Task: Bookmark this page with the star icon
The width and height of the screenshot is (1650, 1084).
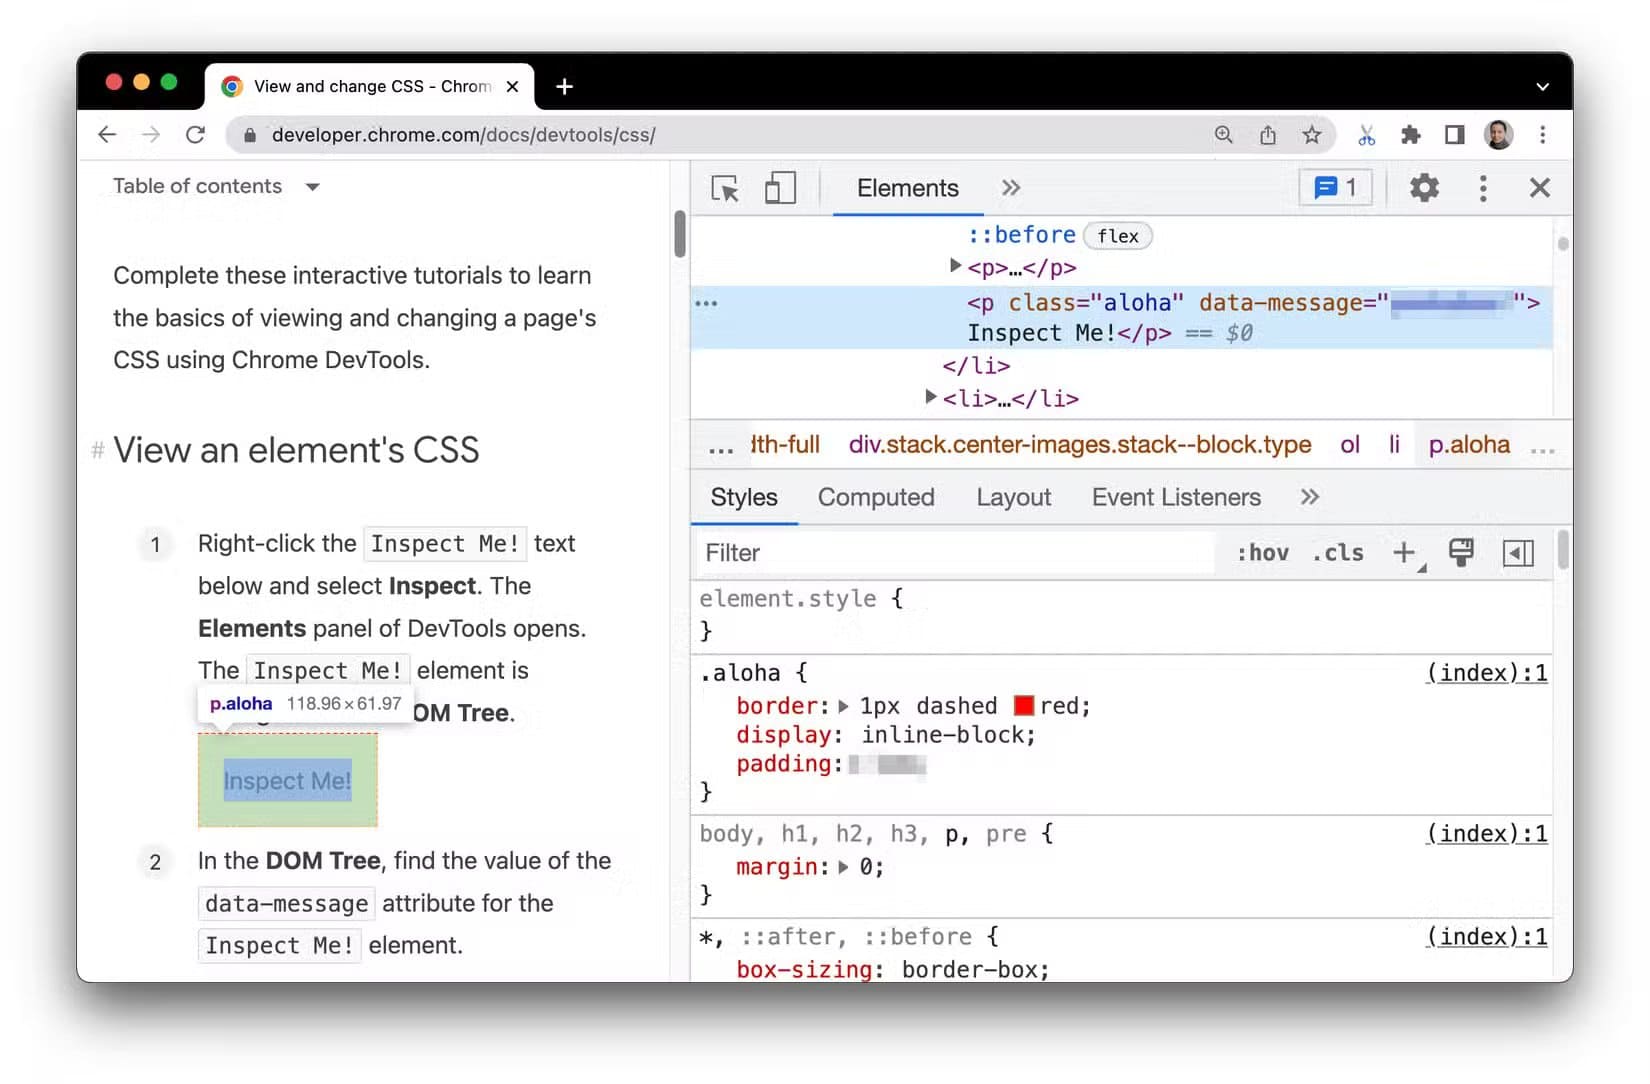Action: coord(1312,135)
